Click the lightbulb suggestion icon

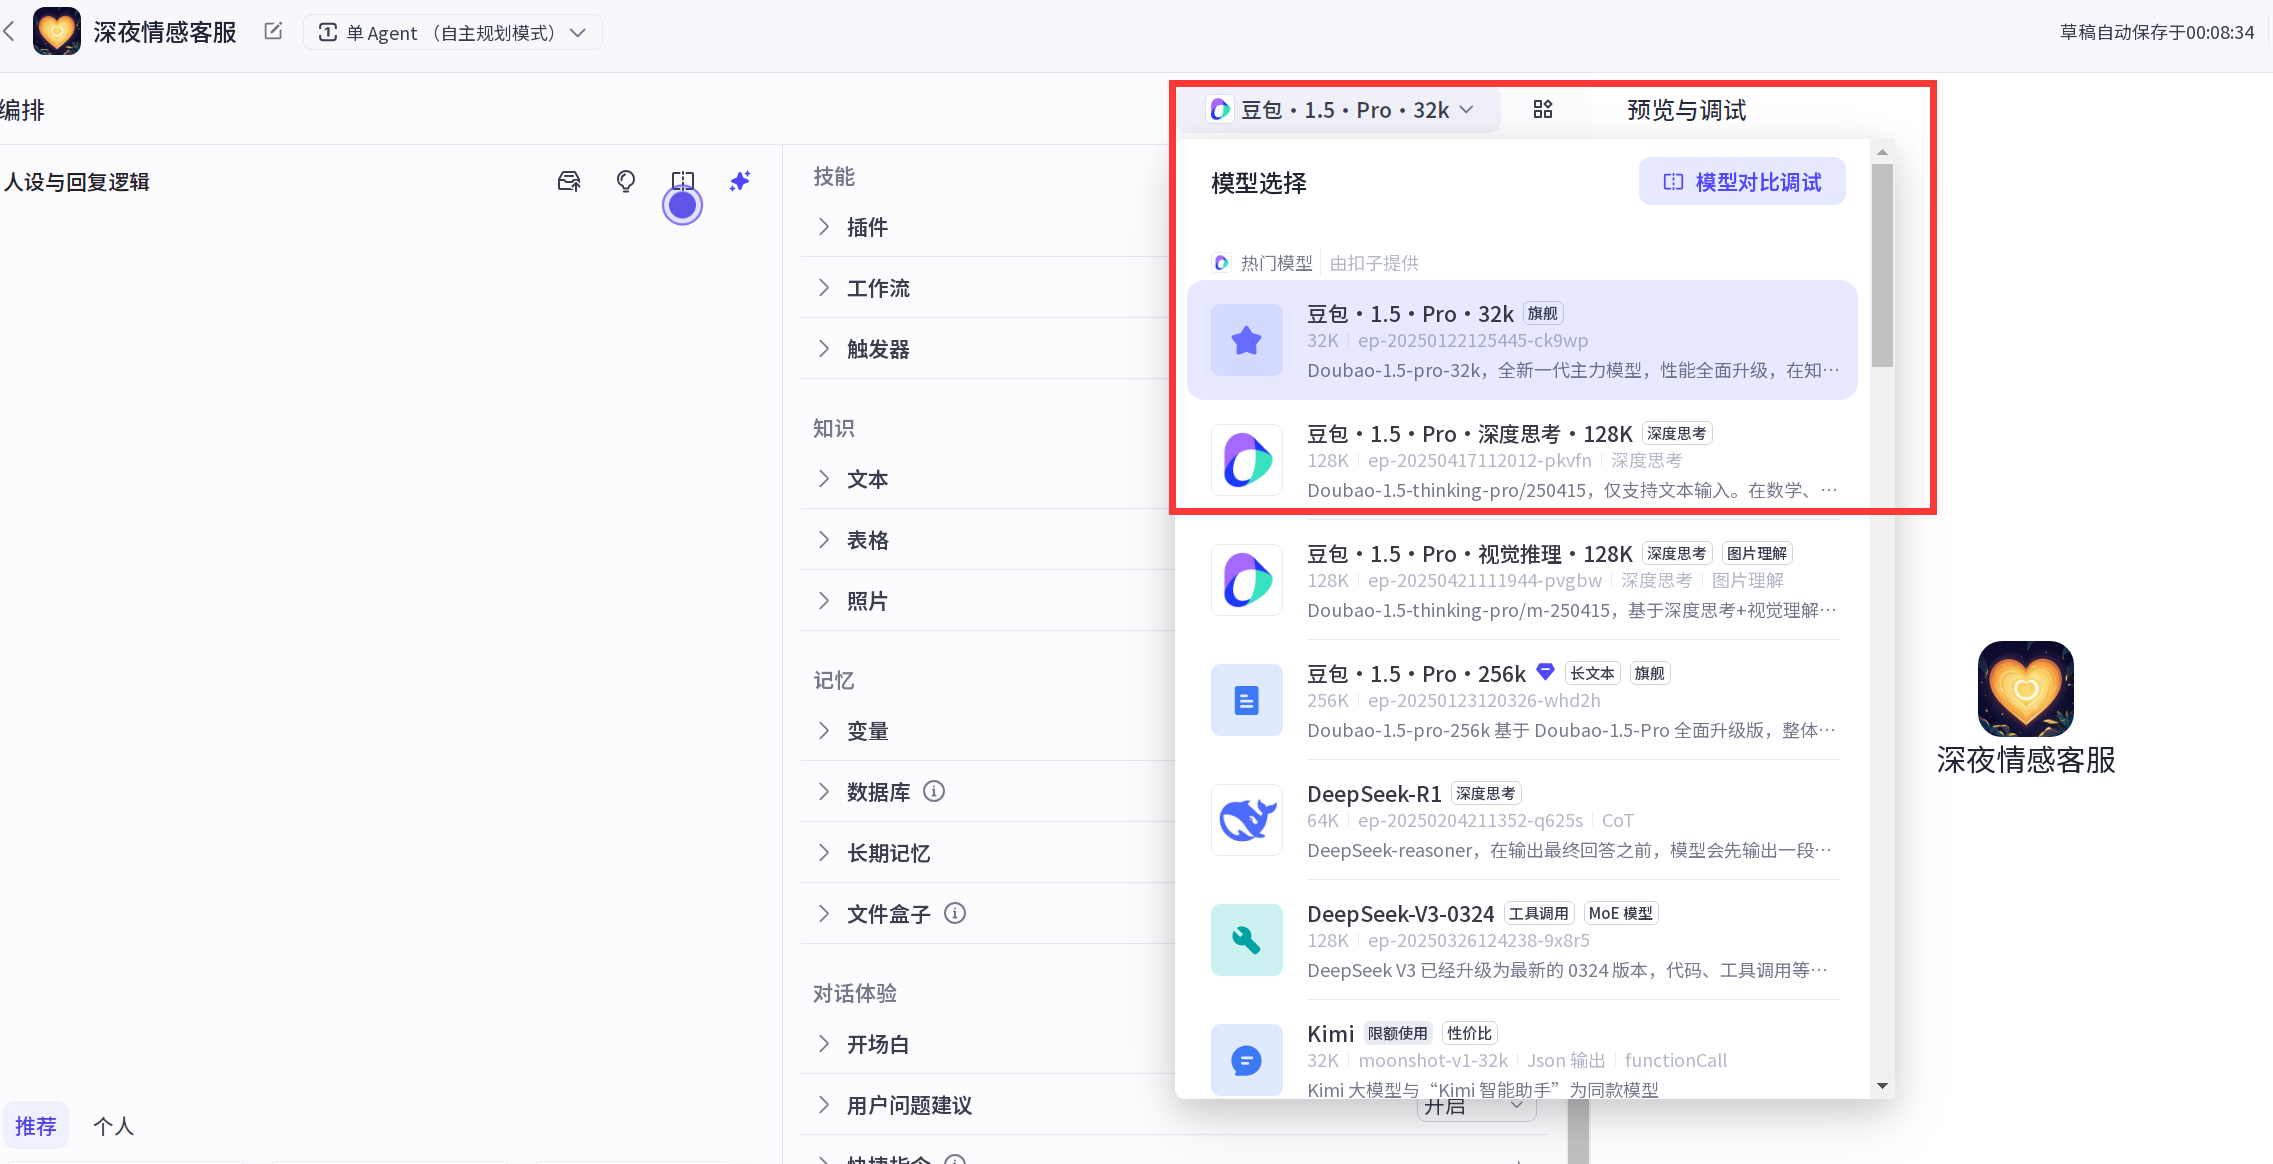626,181
